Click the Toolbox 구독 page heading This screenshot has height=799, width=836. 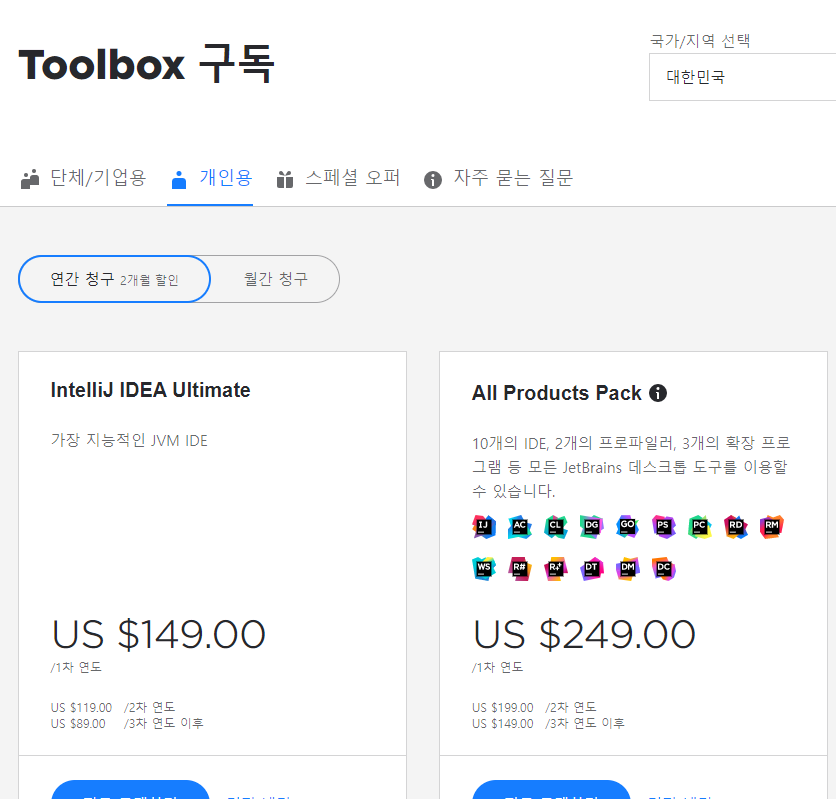[x=146, y=64]
